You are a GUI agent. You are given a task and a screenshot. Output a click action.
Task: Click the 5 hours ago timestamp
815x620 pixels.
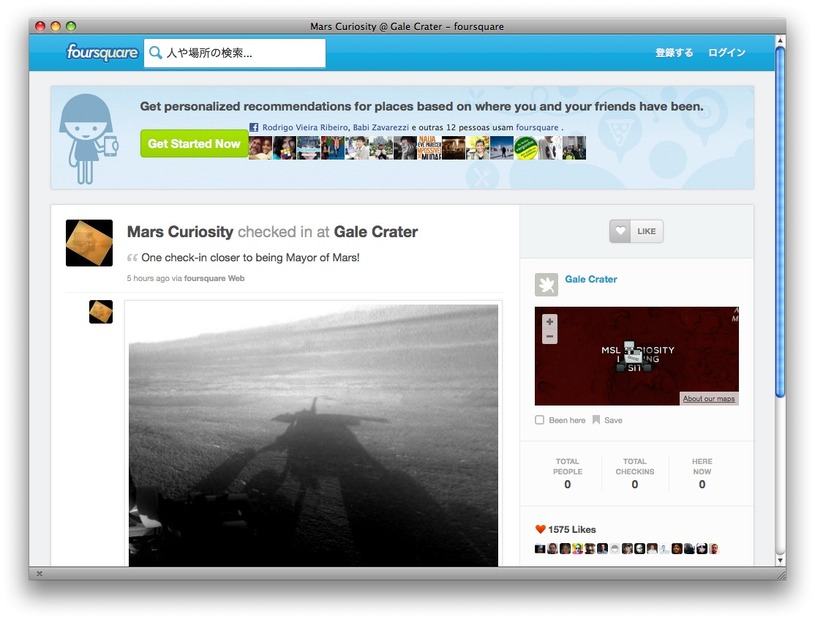coord(148,278)
